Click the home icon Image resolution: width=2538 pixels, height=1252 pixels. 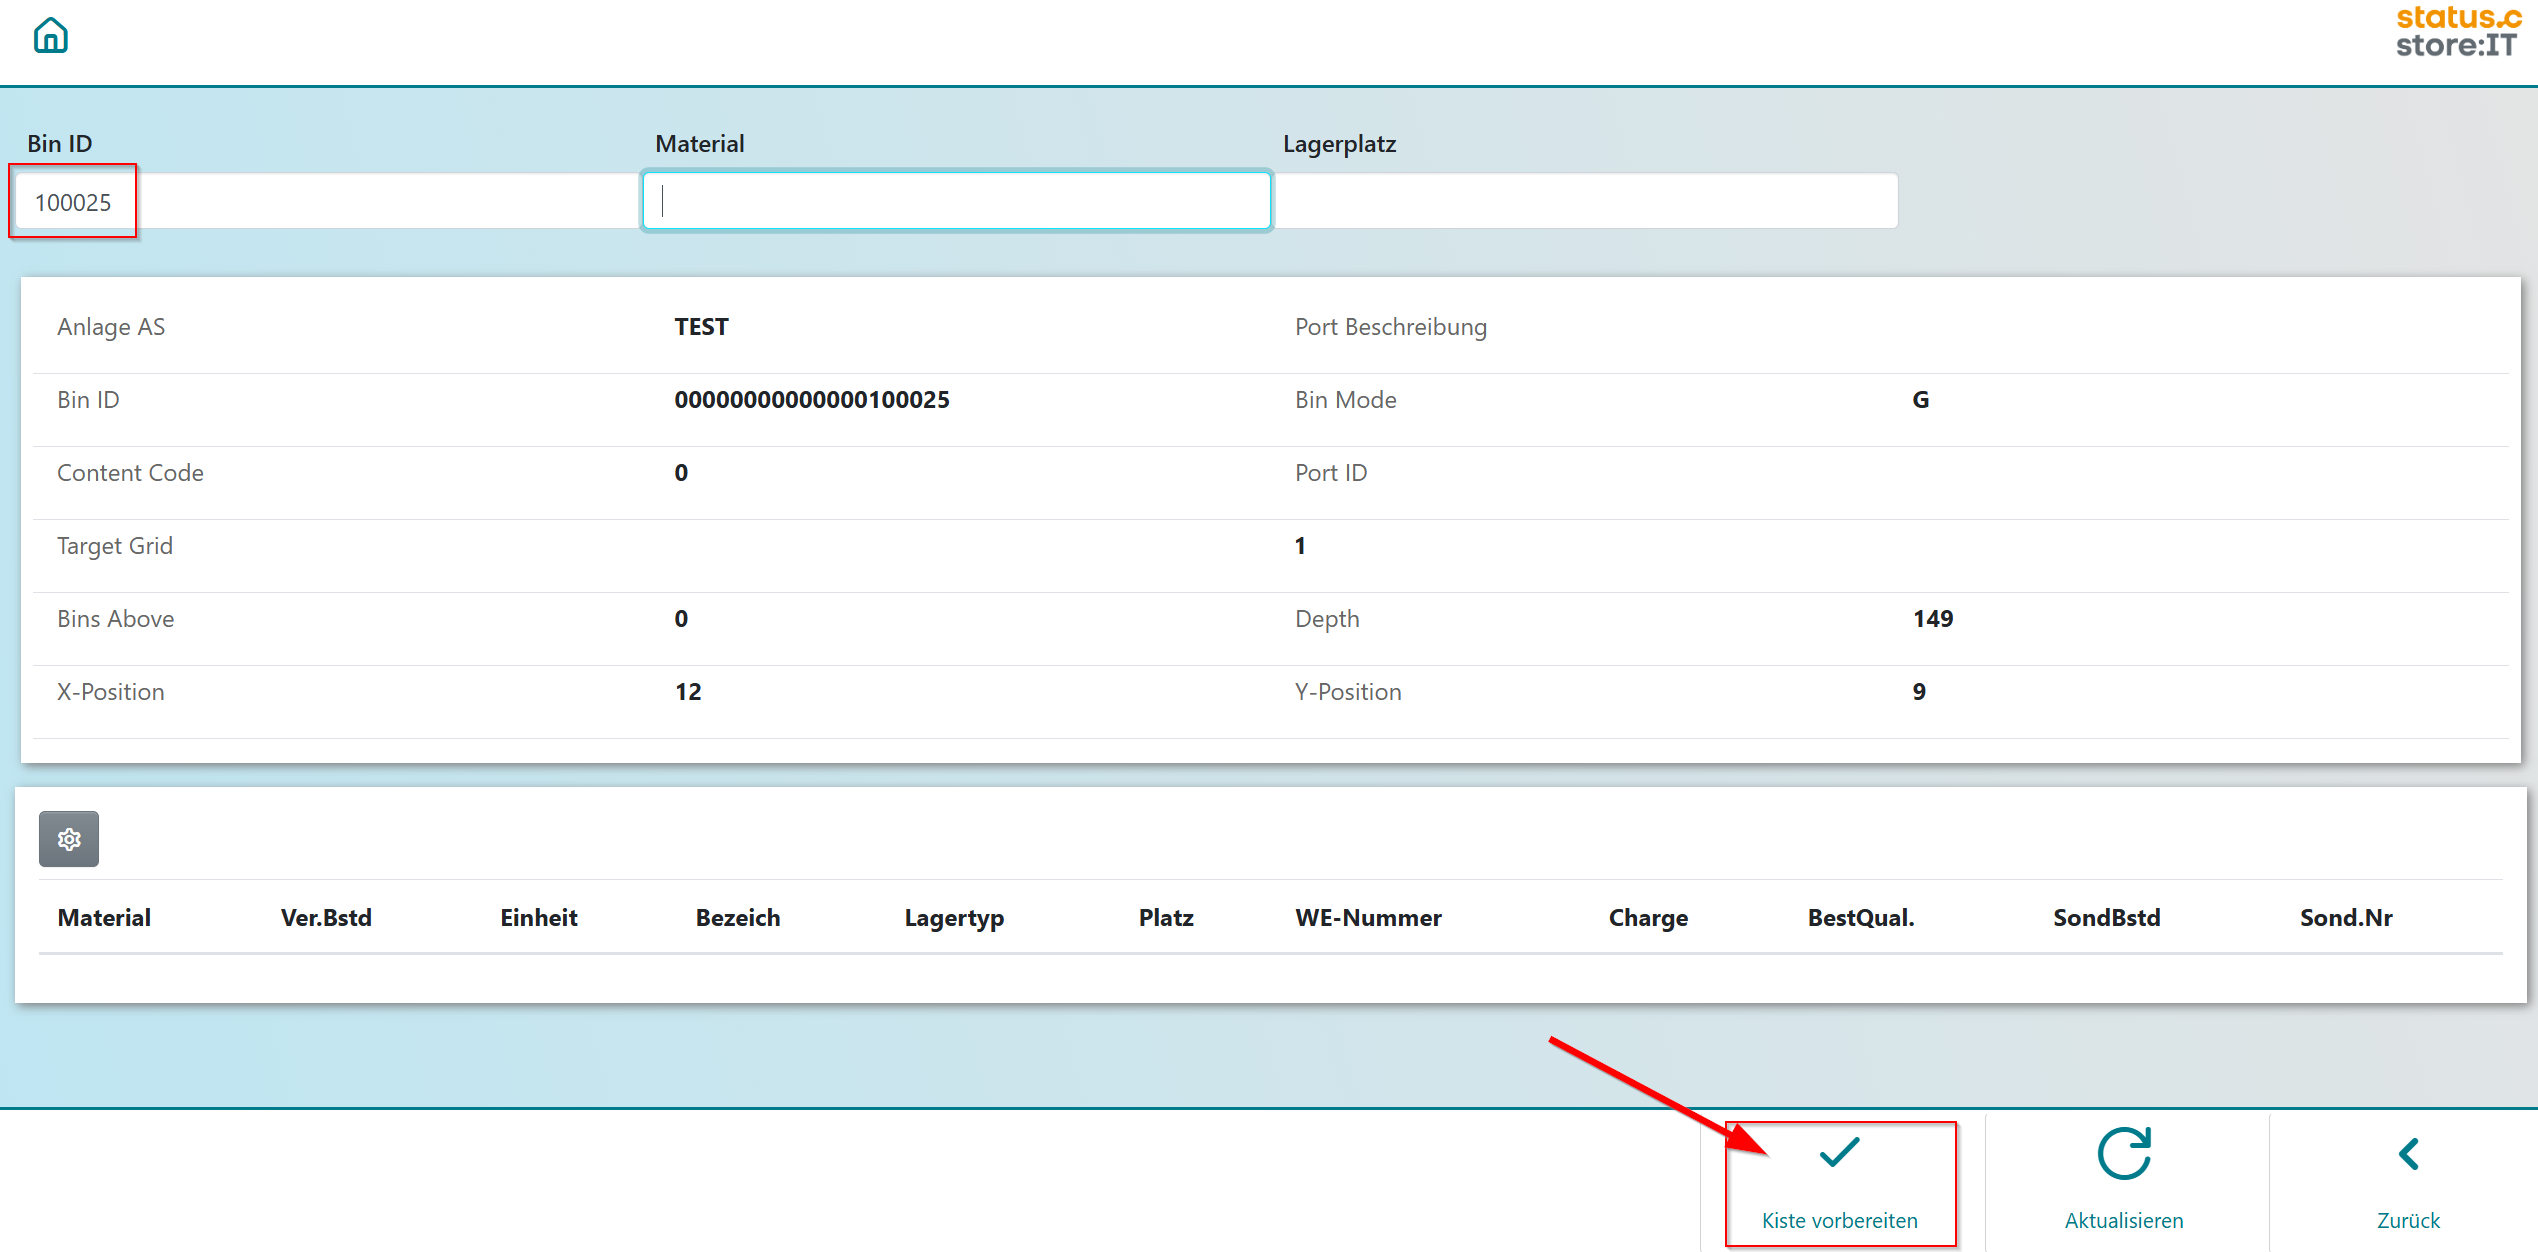click(50, 36)
